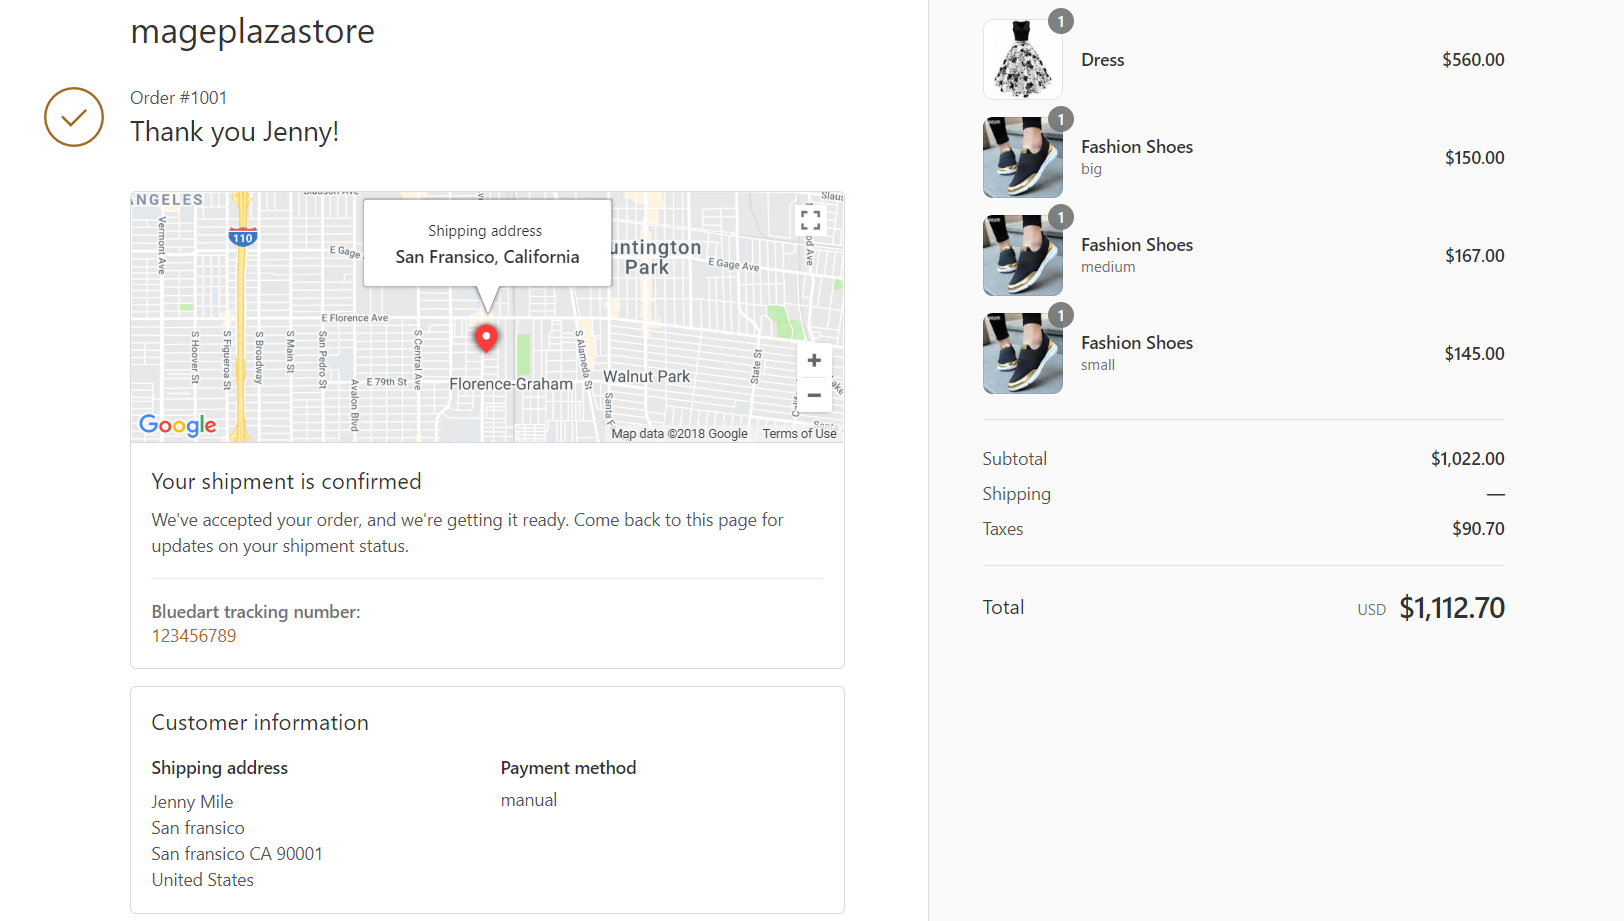Click the Payment method heading
This screenshot has width=1624, height=921.
pos(568,768)
